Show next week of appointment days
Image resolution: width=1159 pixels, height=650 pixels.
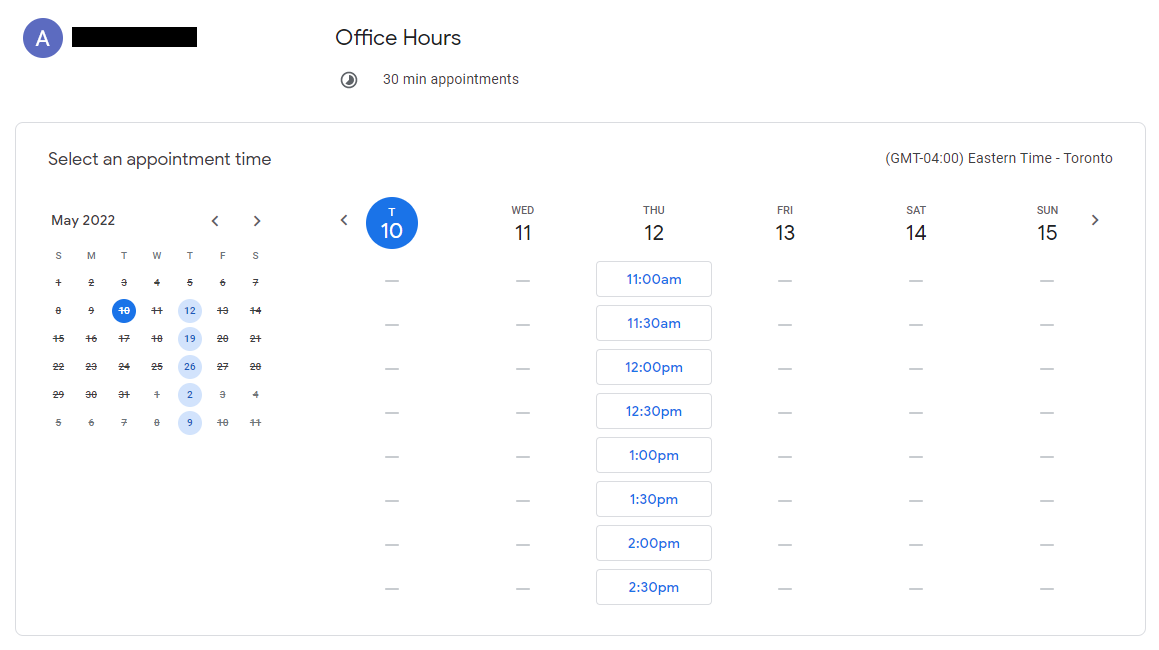pyautogui.click(x=1095, y=220)
